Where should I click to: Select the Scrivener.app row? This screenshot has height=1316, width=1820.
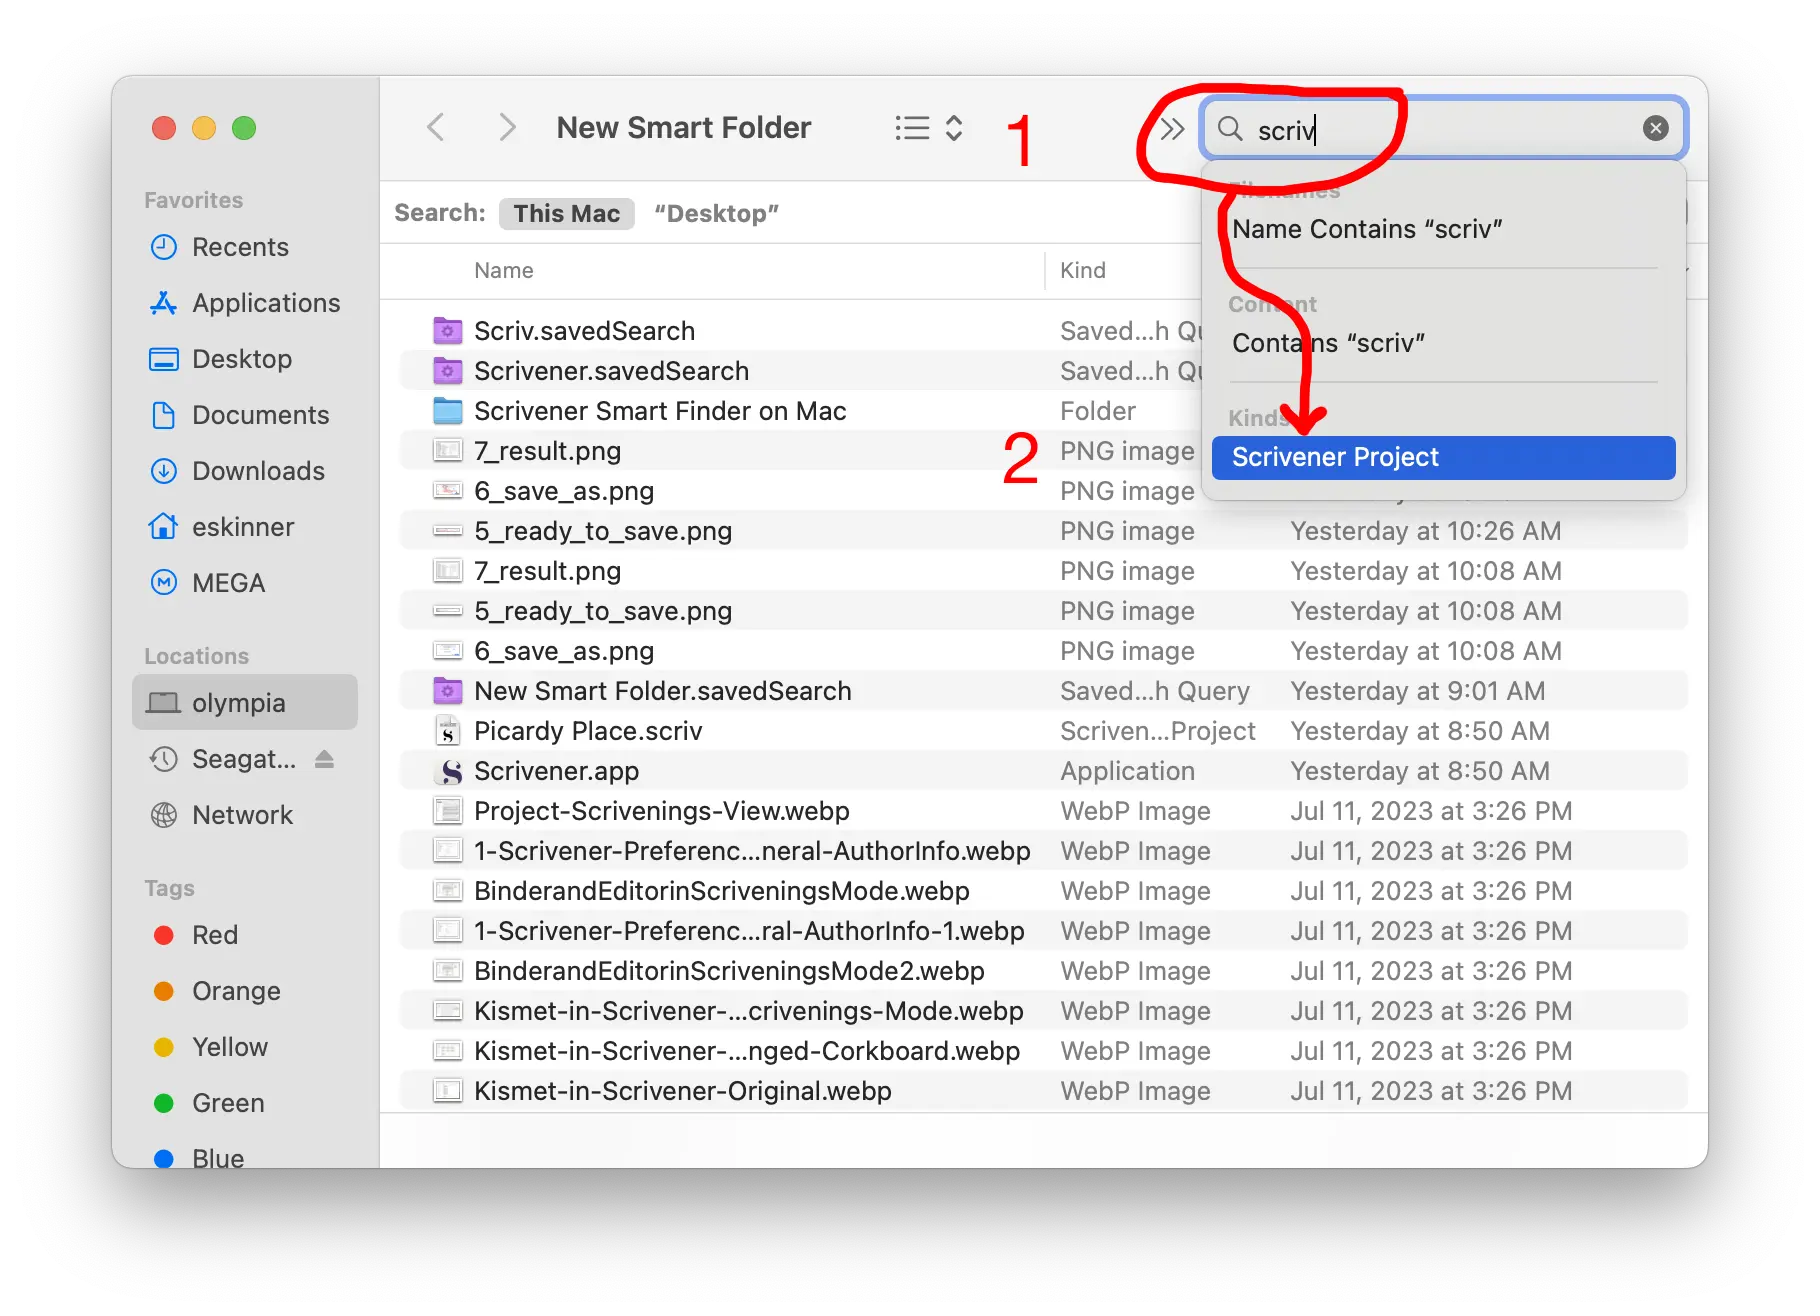[1044, 771]
